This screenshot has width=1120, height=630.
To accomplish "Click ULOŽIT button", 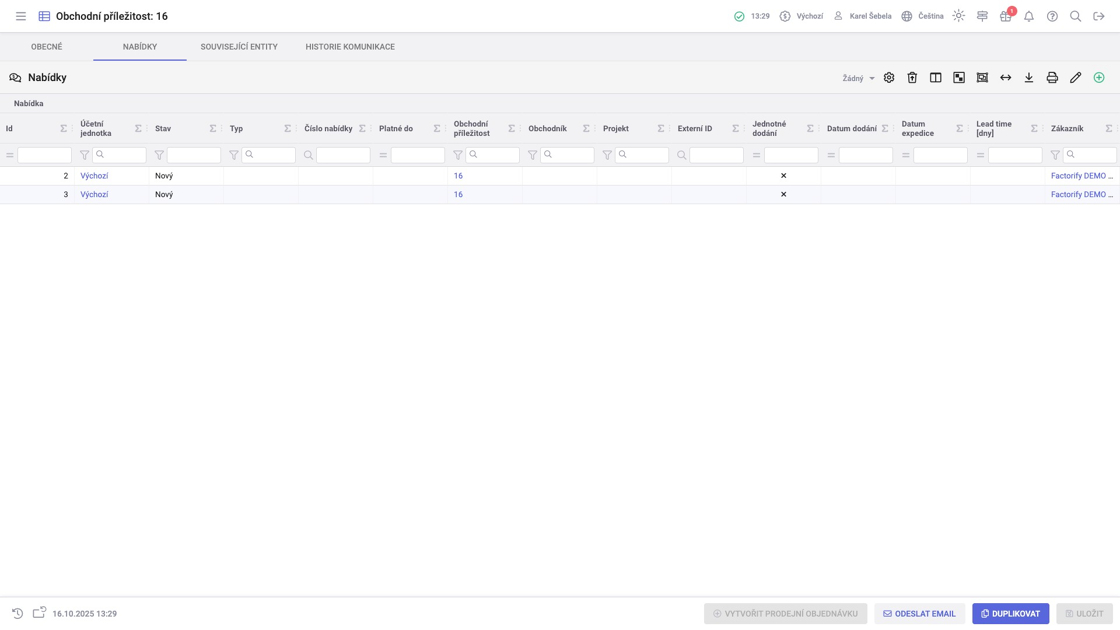I will [x=1084, y=614].
